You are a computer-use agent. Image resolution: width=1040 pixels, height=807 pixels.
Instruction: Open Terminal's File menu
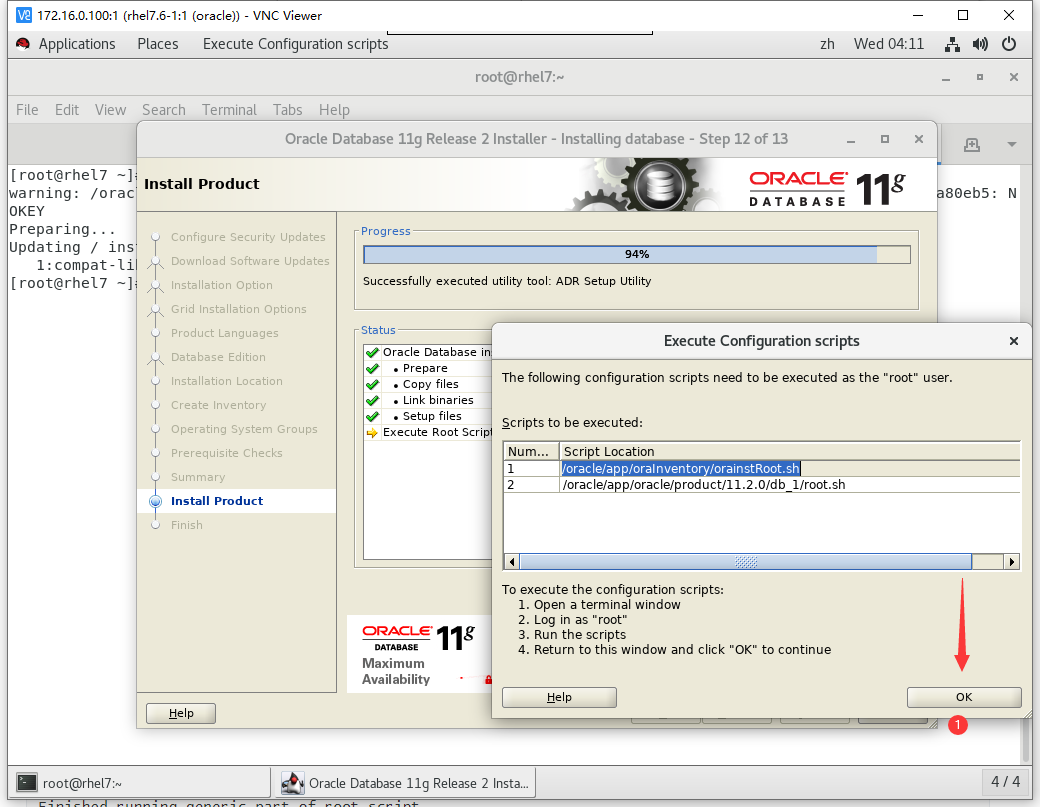tap(27, 109)
